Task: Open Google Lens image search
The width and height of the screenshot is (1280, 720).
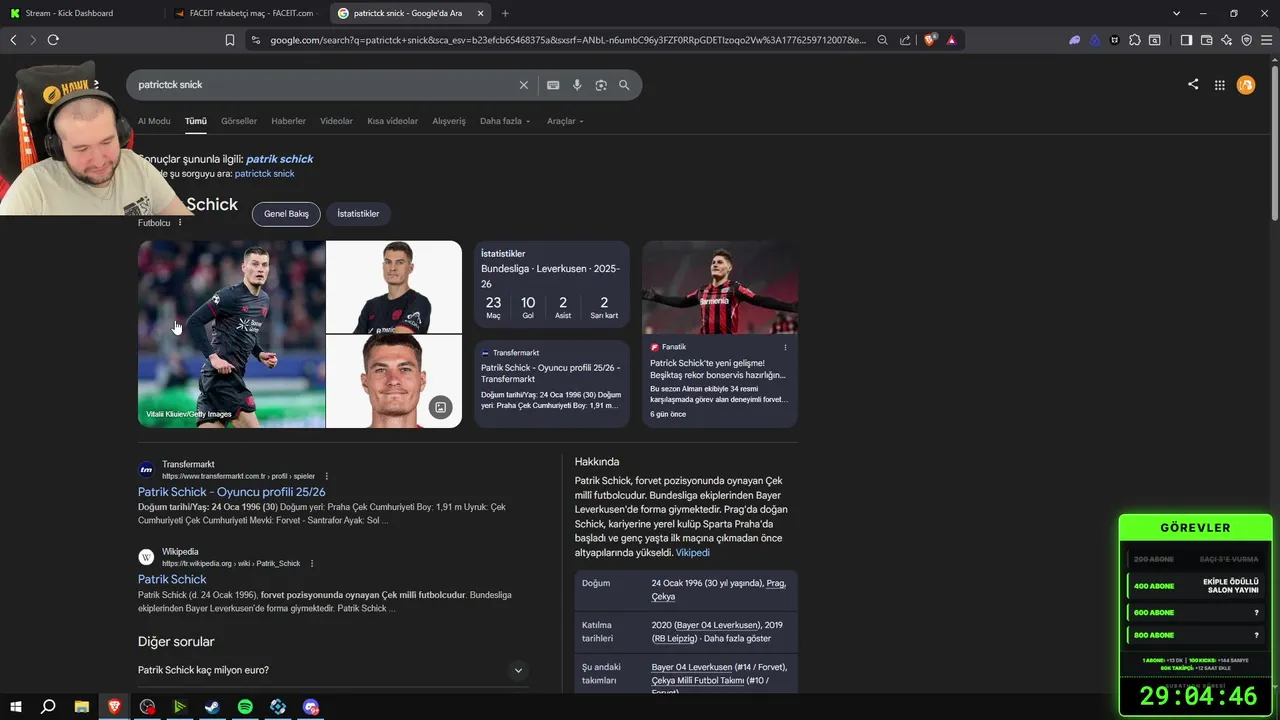Action: pos(601,85)
